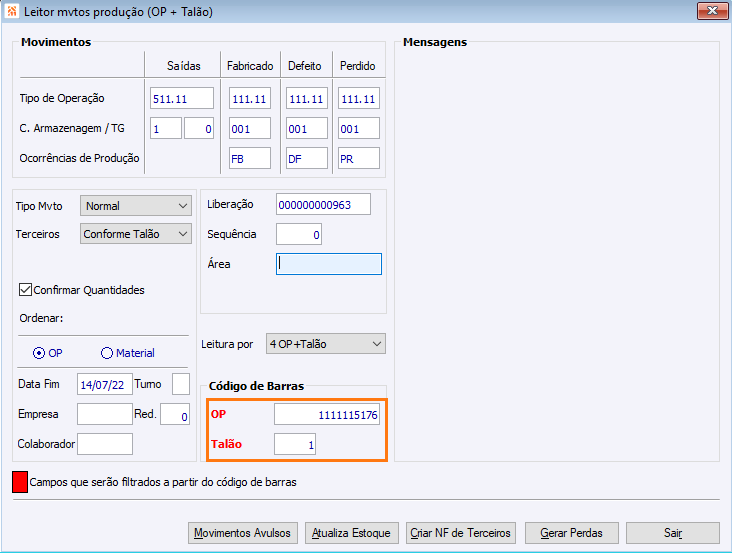The width and height of the screenshot is (732, 553).
Task: Click the Perdido column header
Action: (x=358, y=66)
